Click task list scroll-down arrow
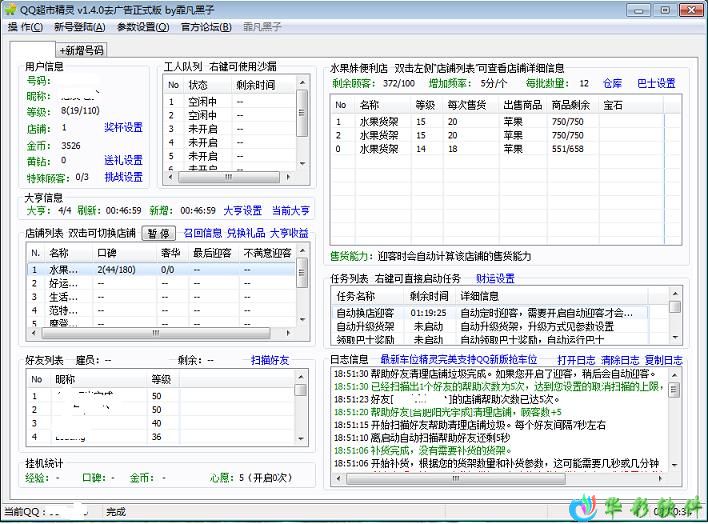The width and height of the screenshot is (708, 524). click(x=675, y=338)
